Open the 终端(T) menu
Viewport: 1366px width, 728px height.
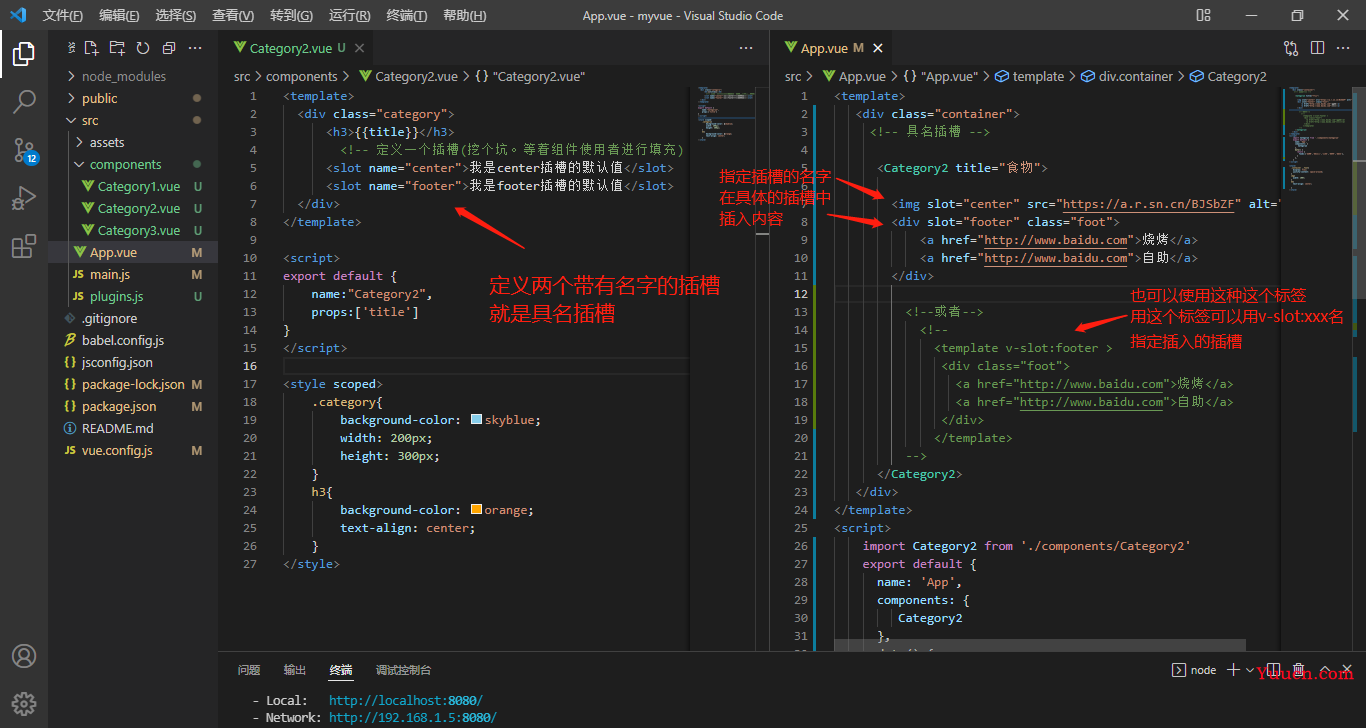coord(406,15)
